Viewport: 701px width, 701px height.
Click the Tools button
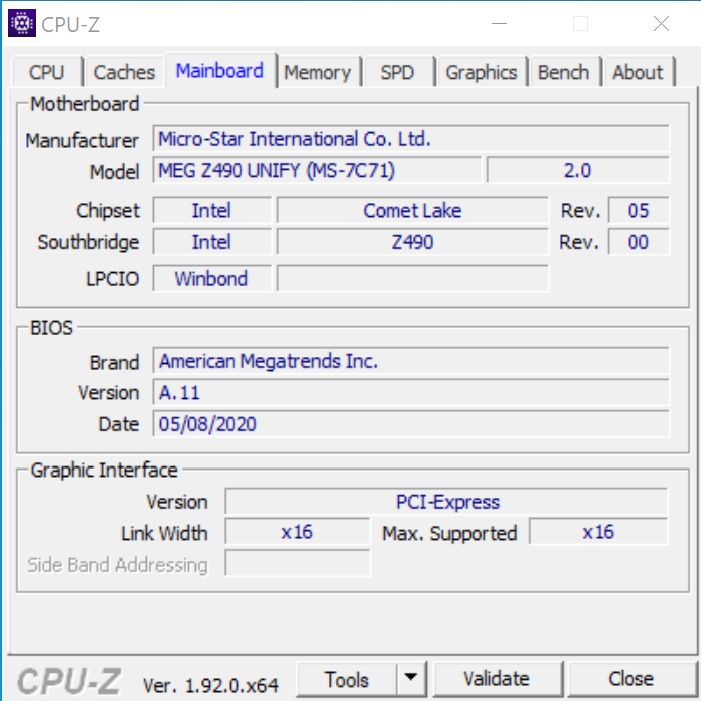347,680
